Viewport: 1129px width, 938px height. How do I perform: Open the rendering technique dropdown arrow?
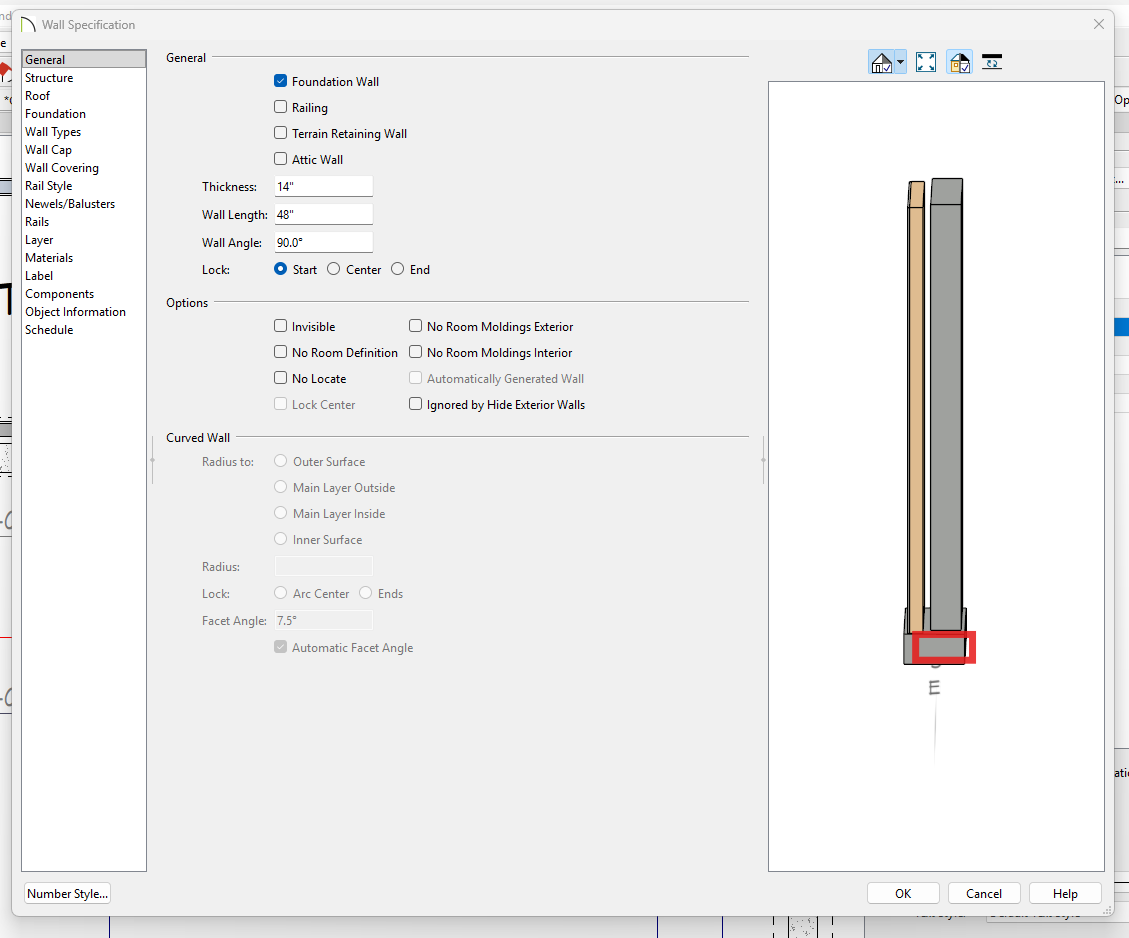point(900,63)
